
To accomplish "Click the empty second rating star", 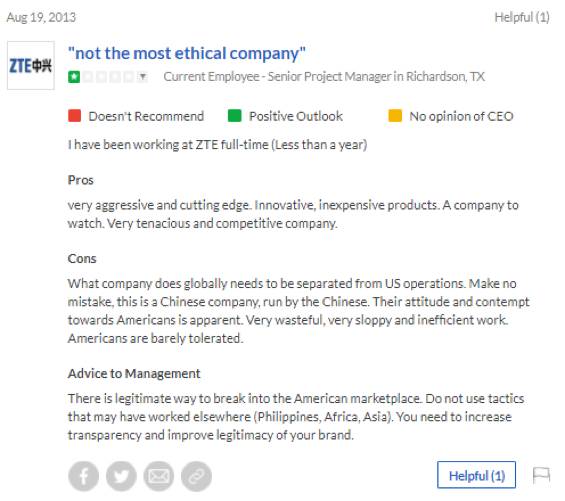I will pos(88,77).
